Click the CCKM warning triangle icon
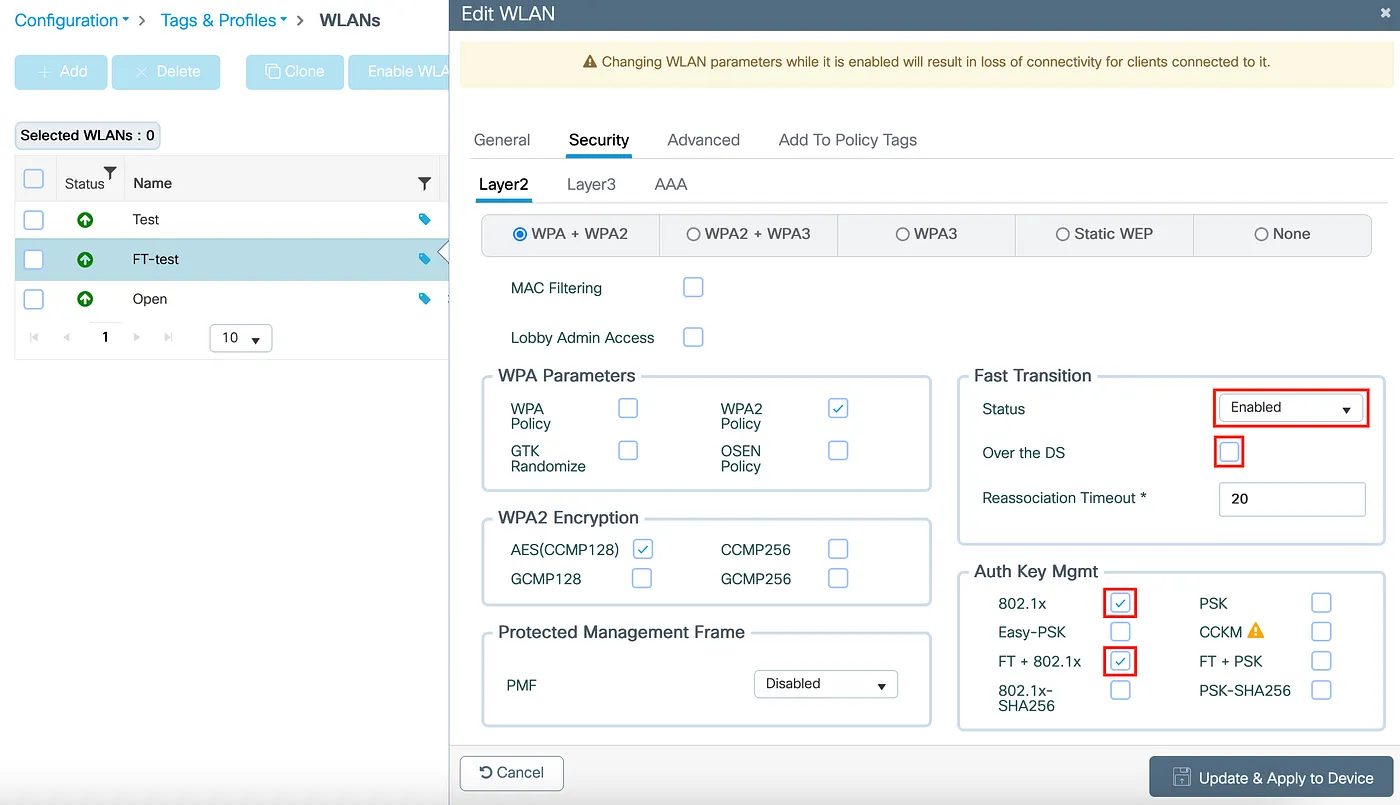 pyautogui.click(x=1256, y=631)
